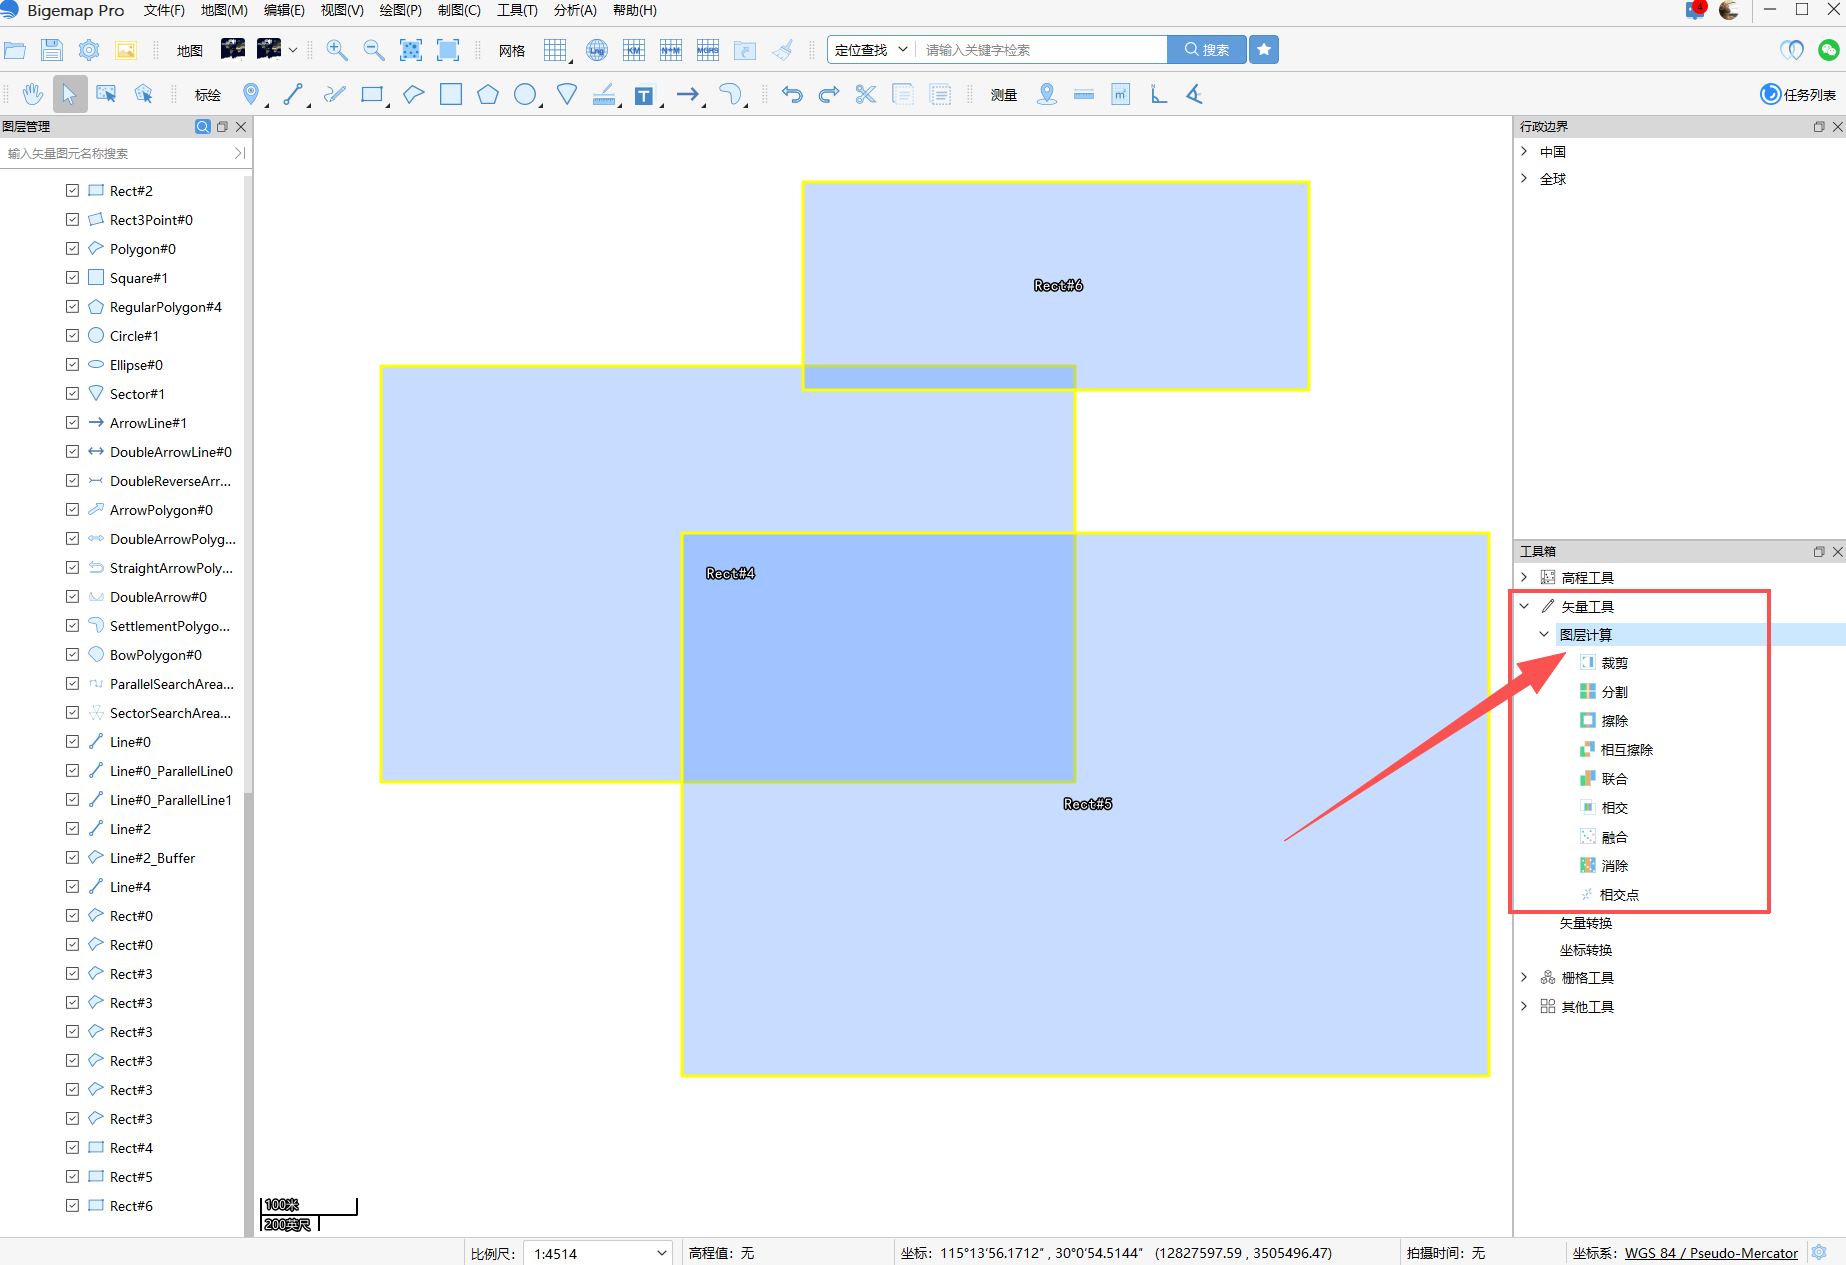Toggle the grid display icon
This screenshot has width=1846, height=1265.
[556, 50]
